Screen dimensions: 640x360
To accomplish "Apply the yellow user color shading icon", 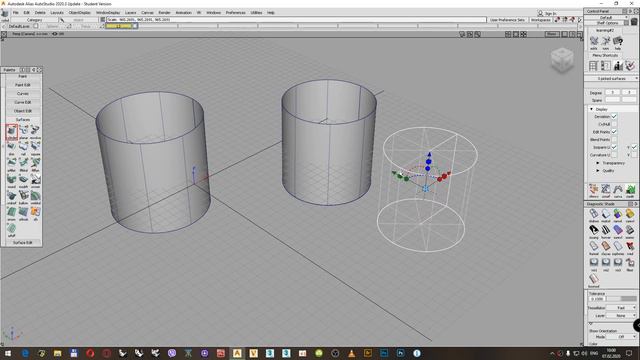I will click(630, 214).
